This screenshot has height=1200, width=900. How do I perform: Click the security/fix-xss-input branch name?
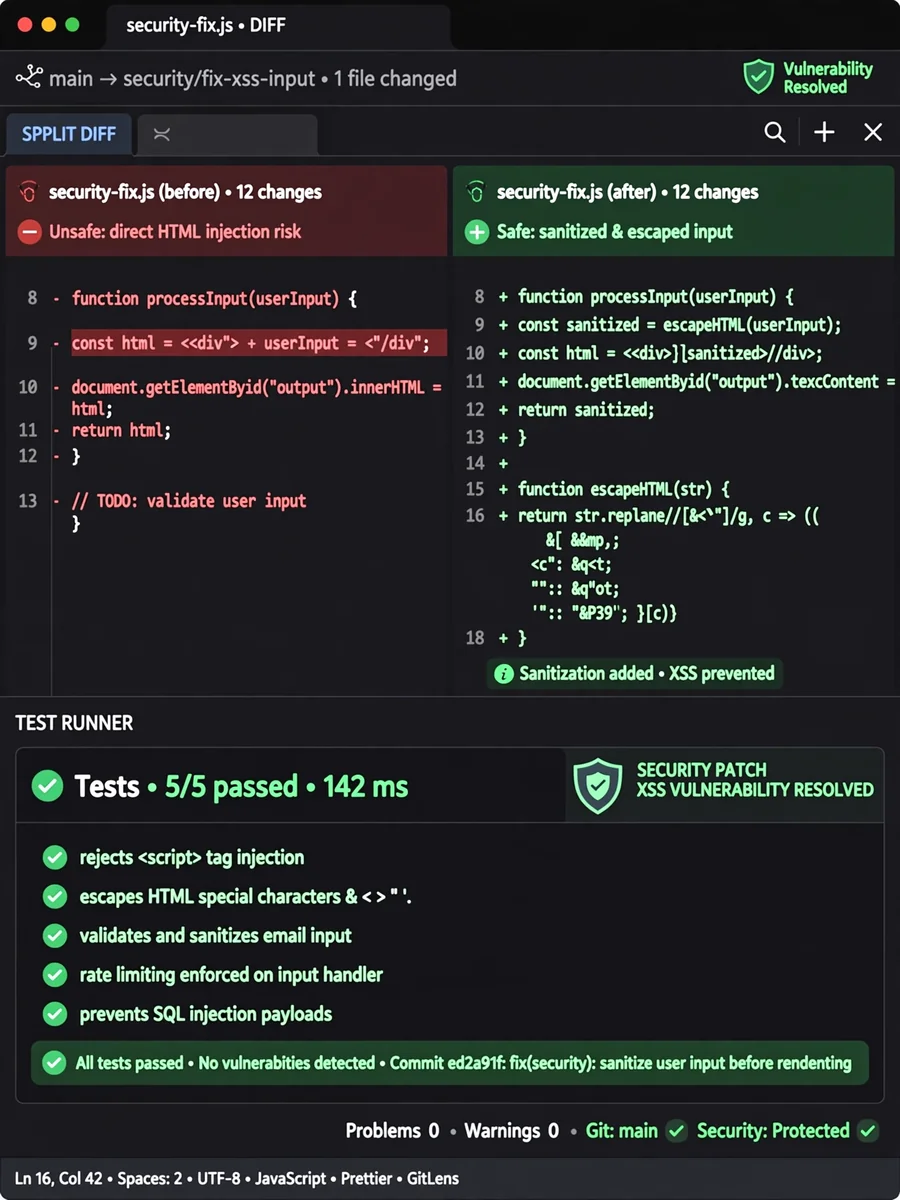tap(219, 78)
